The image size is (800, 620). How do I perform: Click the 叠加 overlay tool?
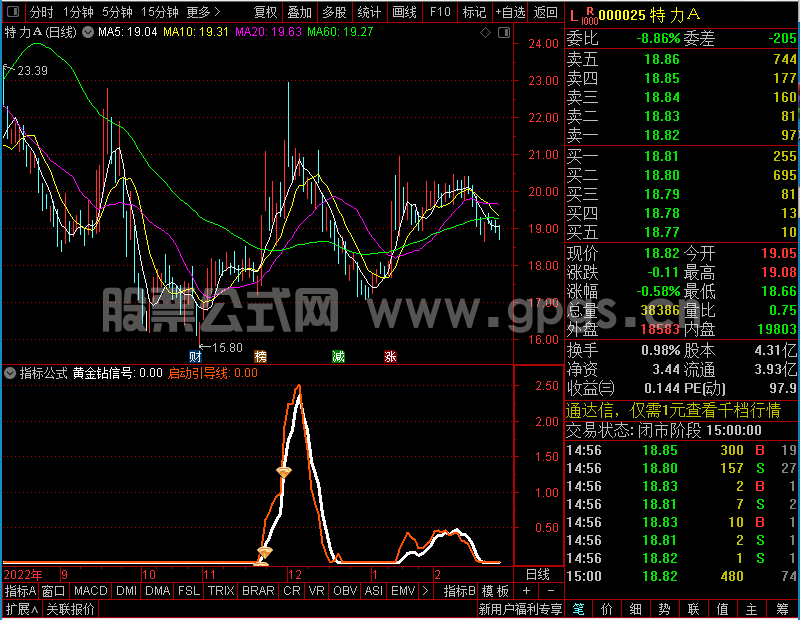point(299,12)
